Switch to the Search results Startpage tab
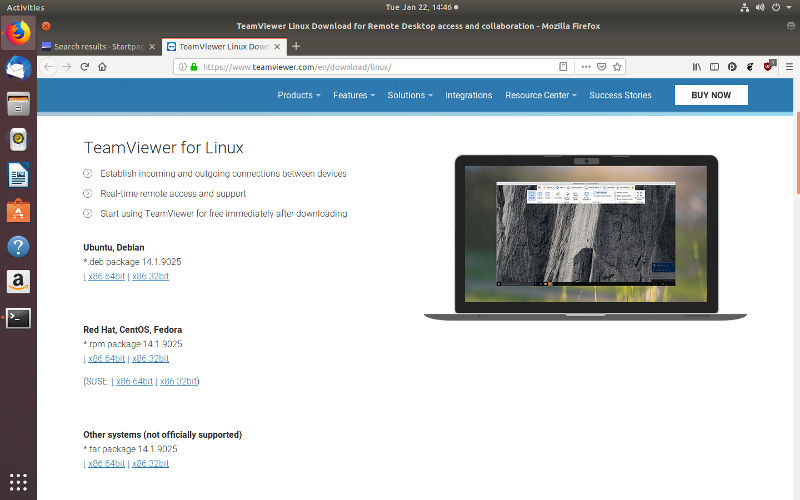The width and height of the screenshot is (800, 500). [x=98, y=46]
